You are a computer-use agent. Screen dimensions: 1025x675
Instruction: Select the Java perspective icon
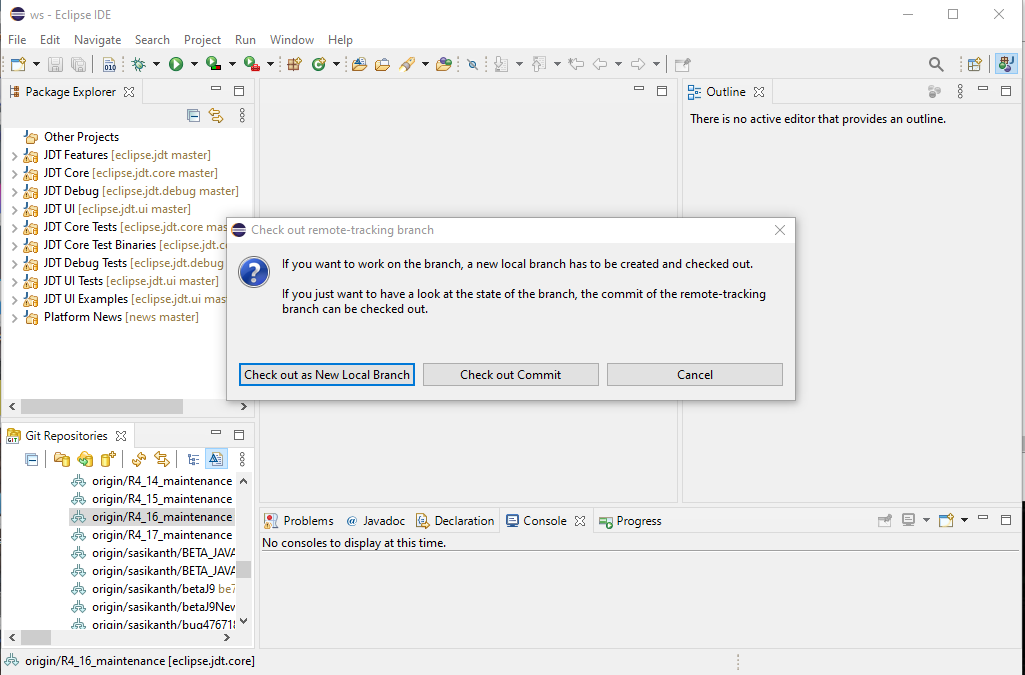coord(1006,64)
